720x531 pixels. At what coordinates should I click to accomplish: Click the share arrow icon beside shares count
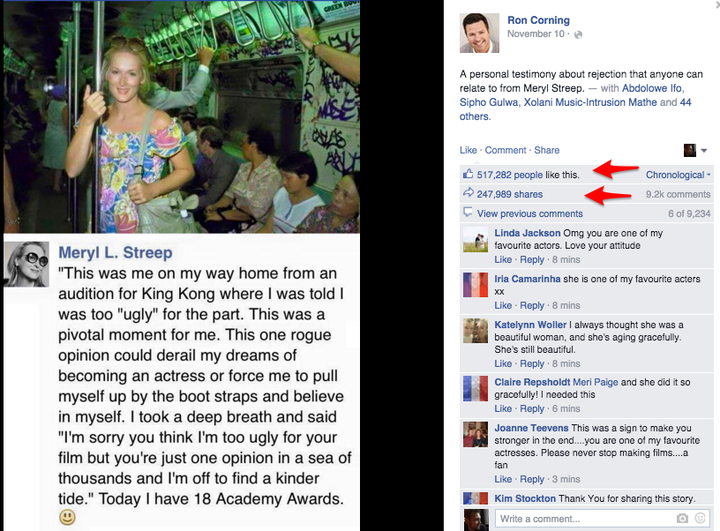pos(468,194)
